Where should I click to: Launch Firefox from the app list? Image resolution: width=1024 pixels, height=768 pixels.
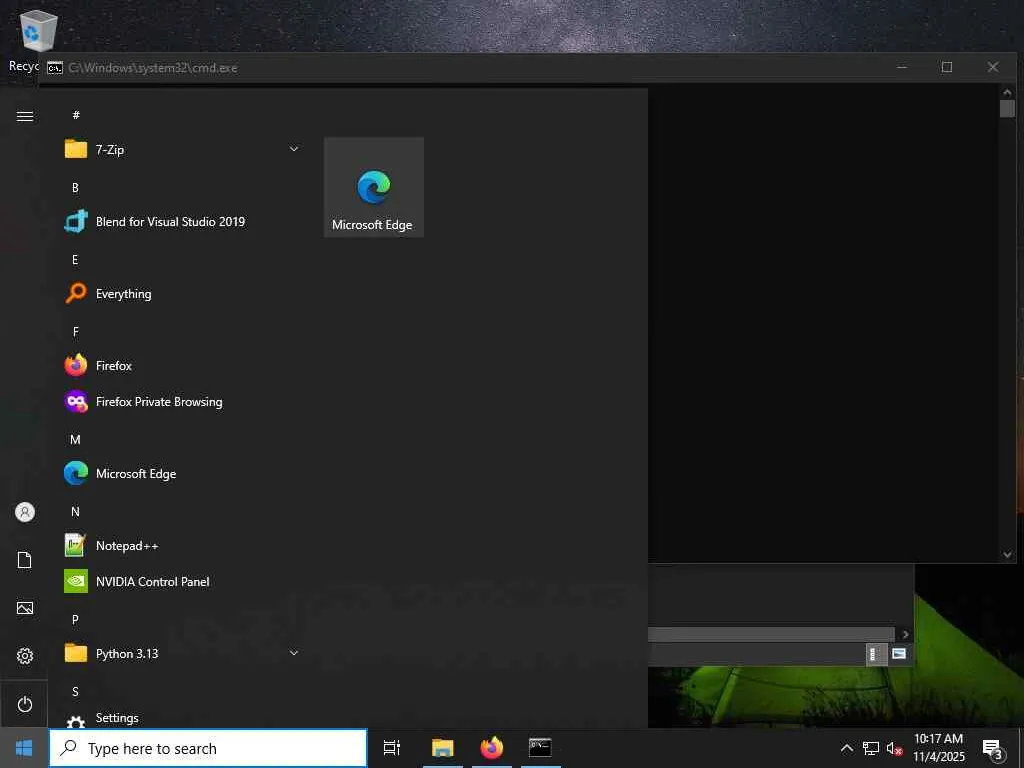click(182, 366)
